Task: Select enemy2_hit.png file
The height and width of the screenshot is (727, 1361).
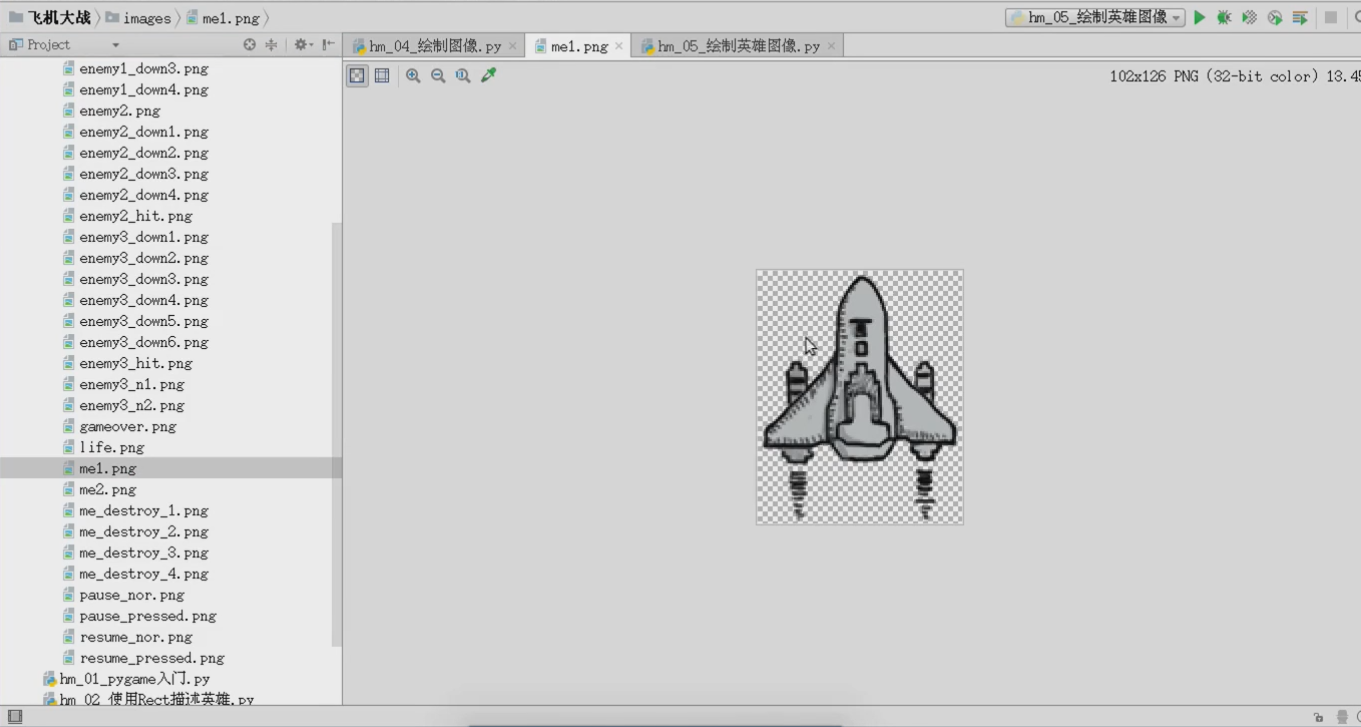Action: click(x=136, y=216)
